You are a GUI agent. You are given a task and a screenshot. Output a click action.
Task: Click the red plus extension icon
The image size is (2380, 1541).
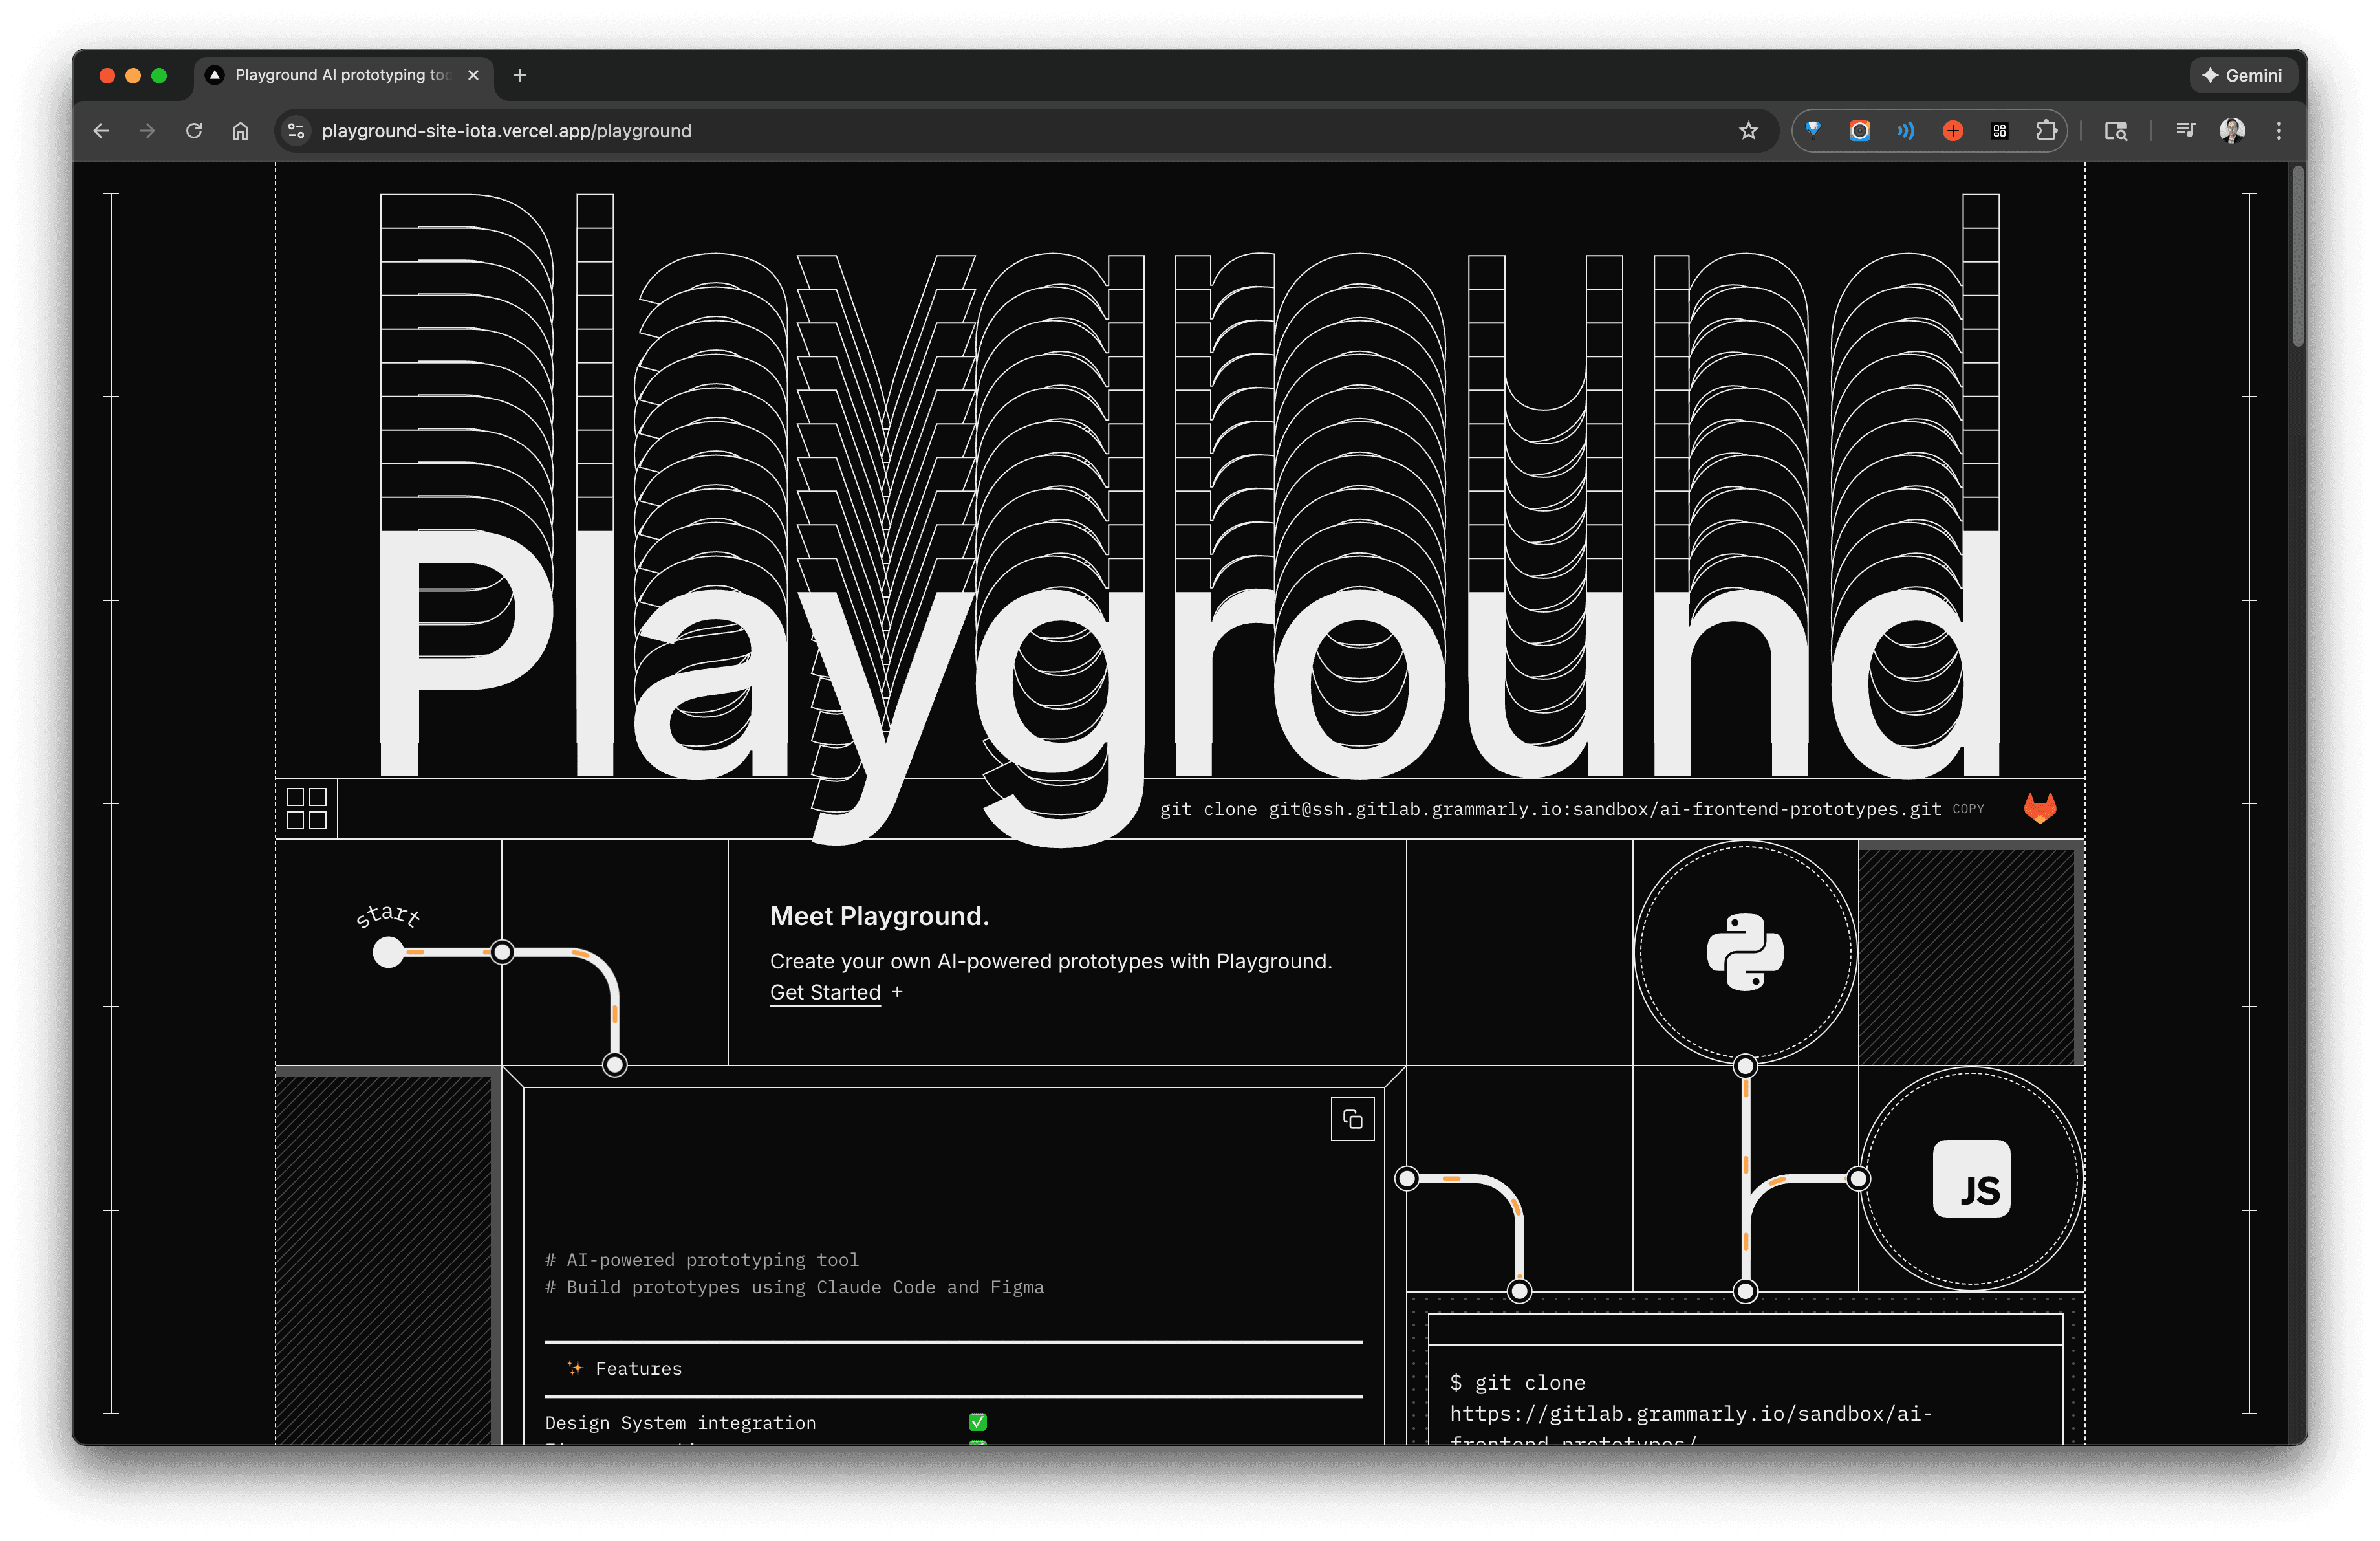(1952, 131)
